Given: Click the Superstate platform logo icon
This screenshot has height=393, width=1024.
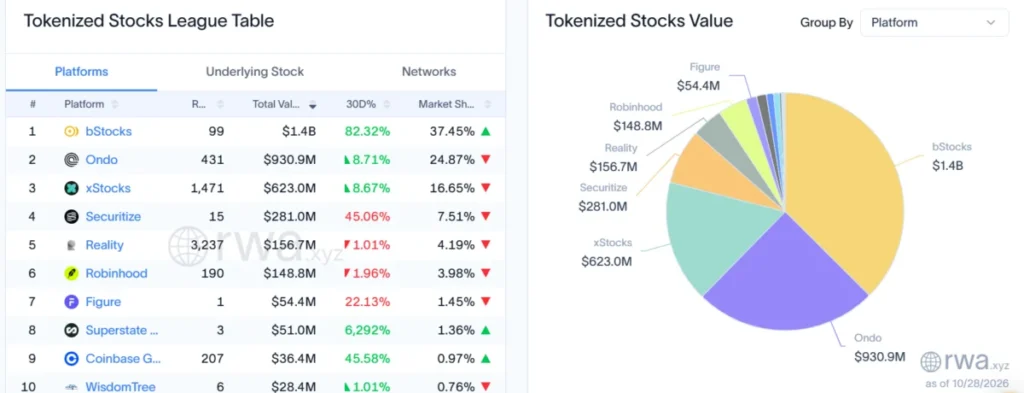Looking at the screenshot, I should 71,330.
